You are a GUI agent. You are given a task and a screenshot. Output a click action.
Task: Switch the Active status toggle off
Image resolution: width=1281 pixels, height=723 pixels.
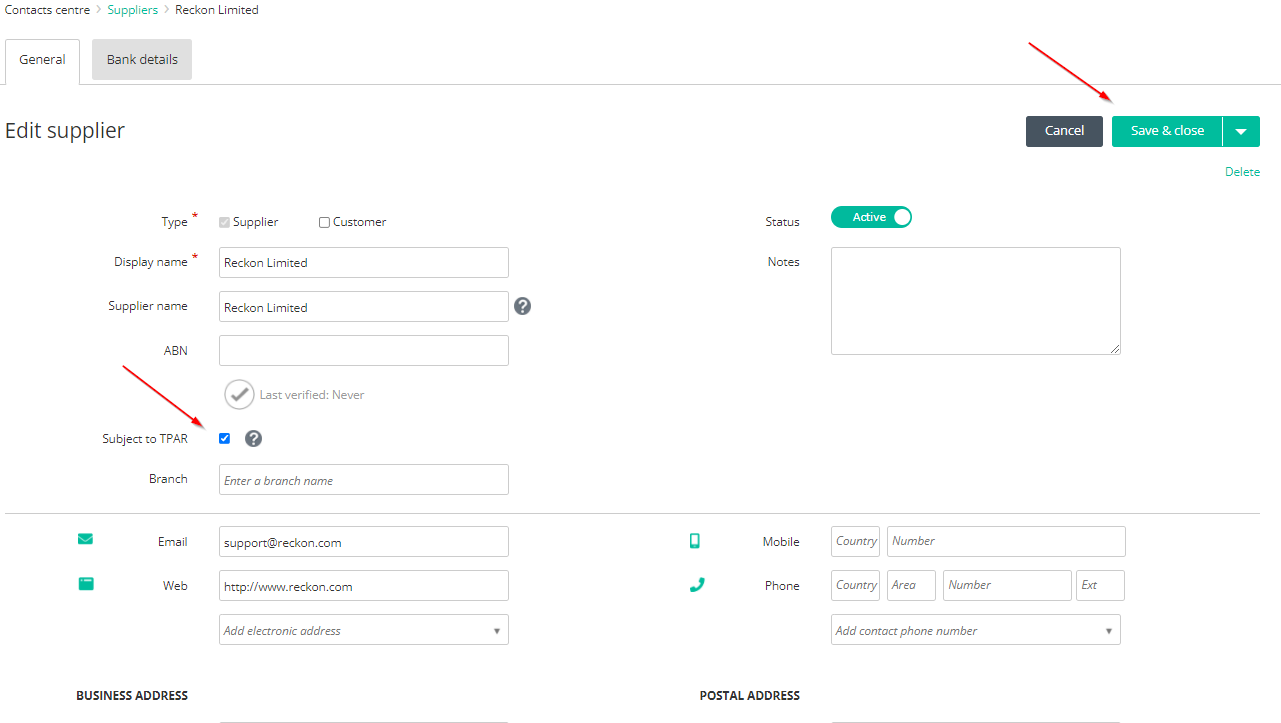871,217
